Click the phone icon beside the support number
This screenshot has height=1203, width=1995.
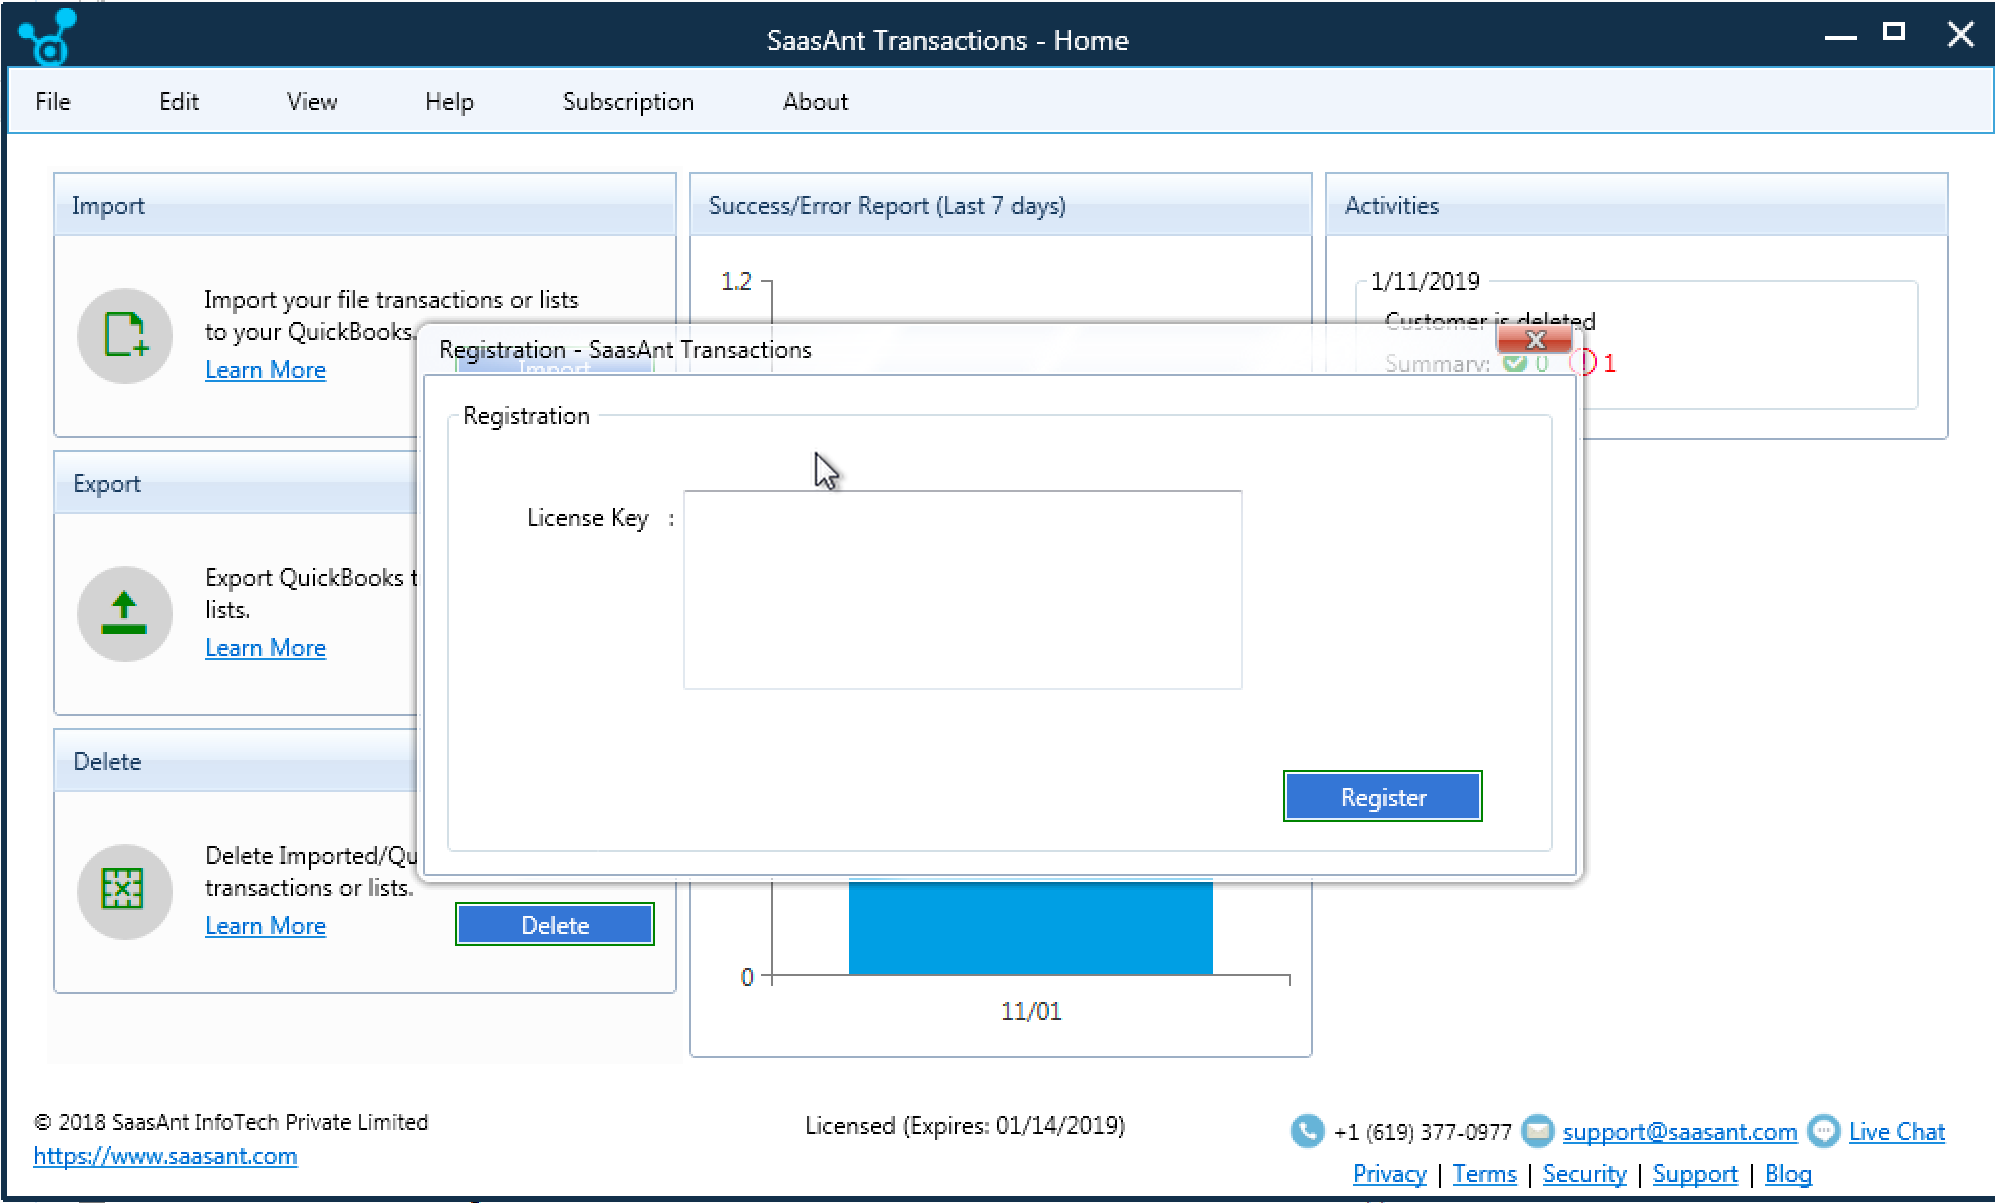point(1306,1131)
